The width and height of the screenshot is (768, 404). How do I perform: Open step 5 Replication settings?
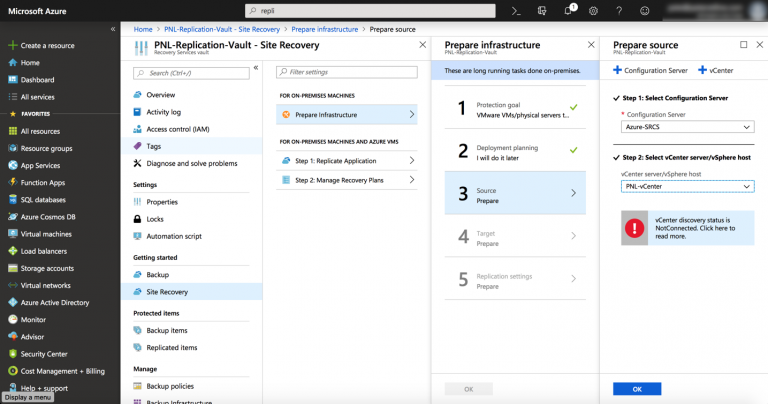(515, 279)
